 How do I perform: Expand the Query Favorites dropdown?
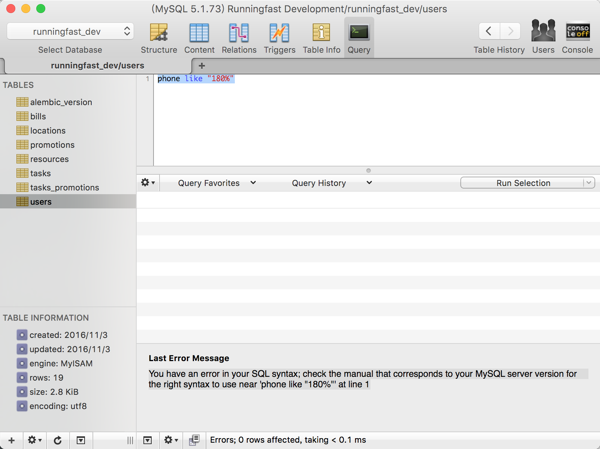(x=217, y=183)
